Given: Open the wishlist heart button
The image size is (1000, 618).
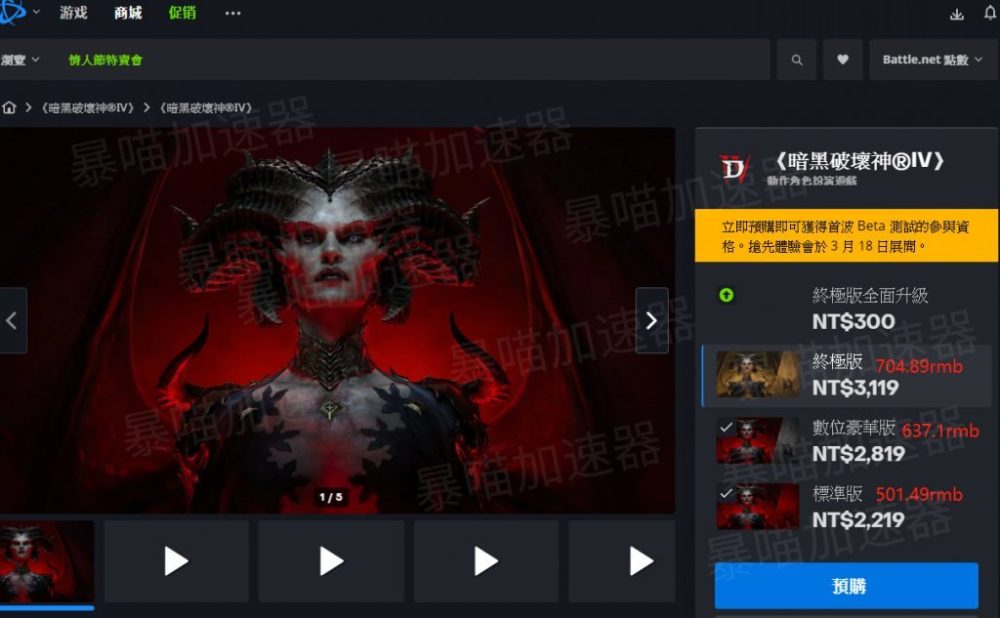Looking at the screenshot, I should pos(842,59).
